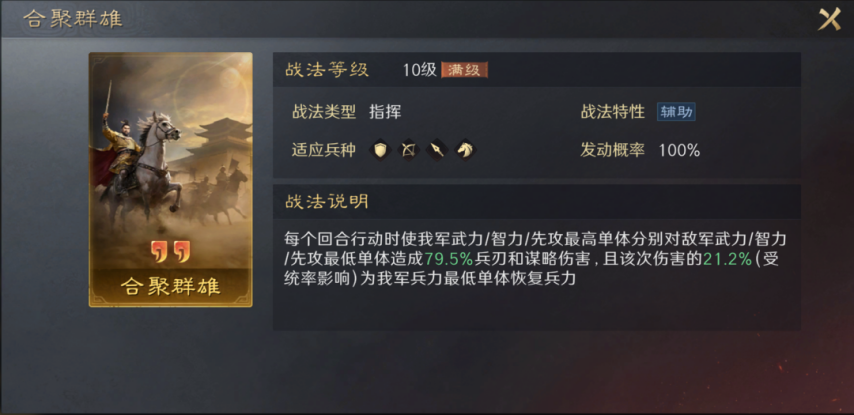Tap the 满级 max level badge

coord(465,70)
